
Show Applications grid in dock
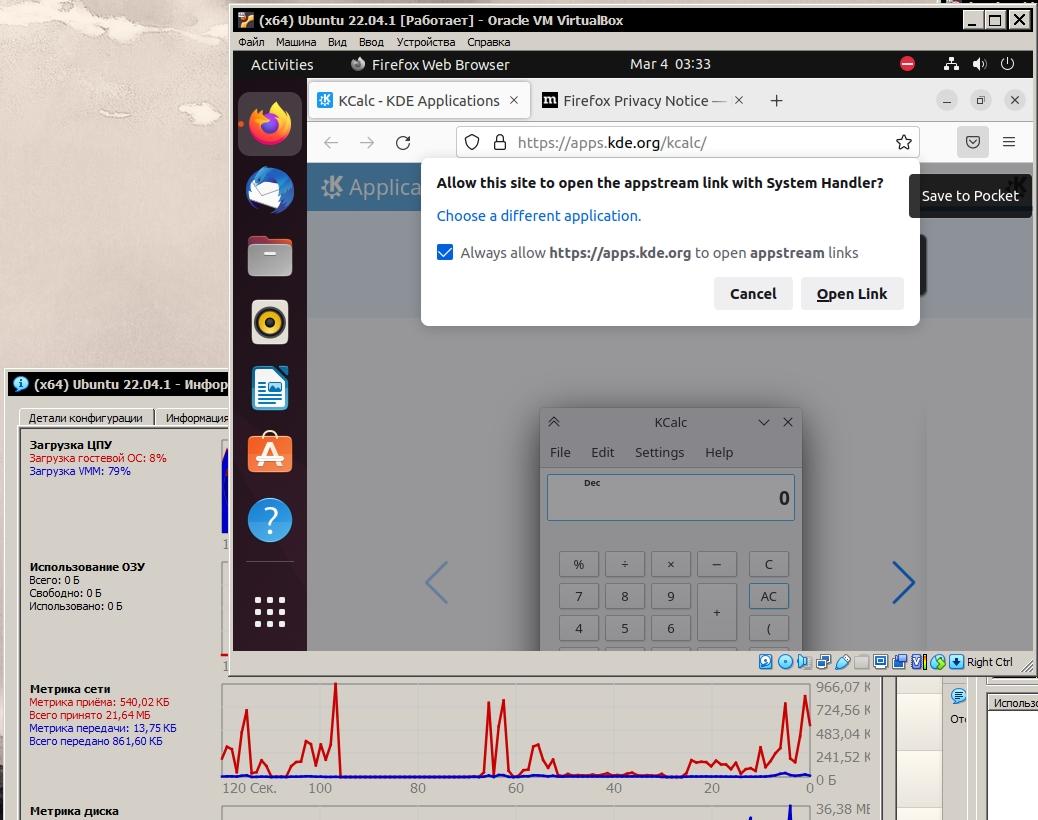[x=269, y=612]
